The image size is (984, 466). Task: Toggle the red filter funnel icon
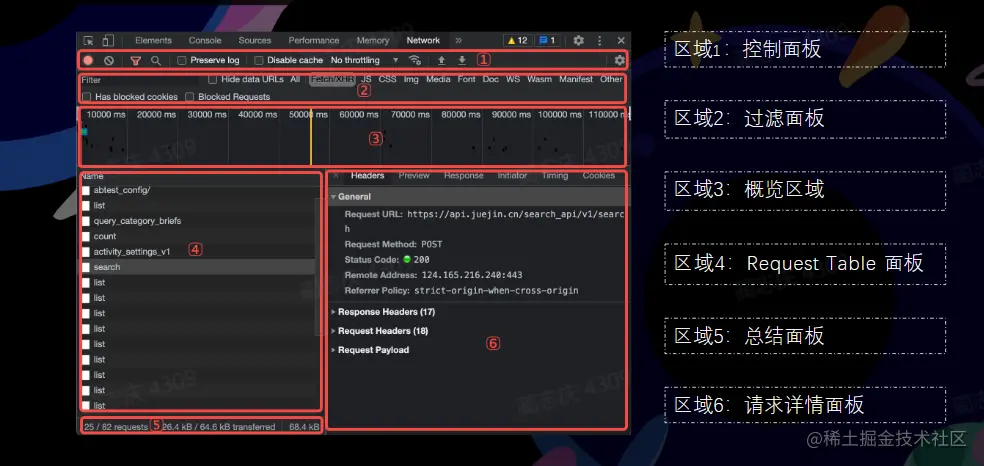pyautogui.click(x=136, y=60)
